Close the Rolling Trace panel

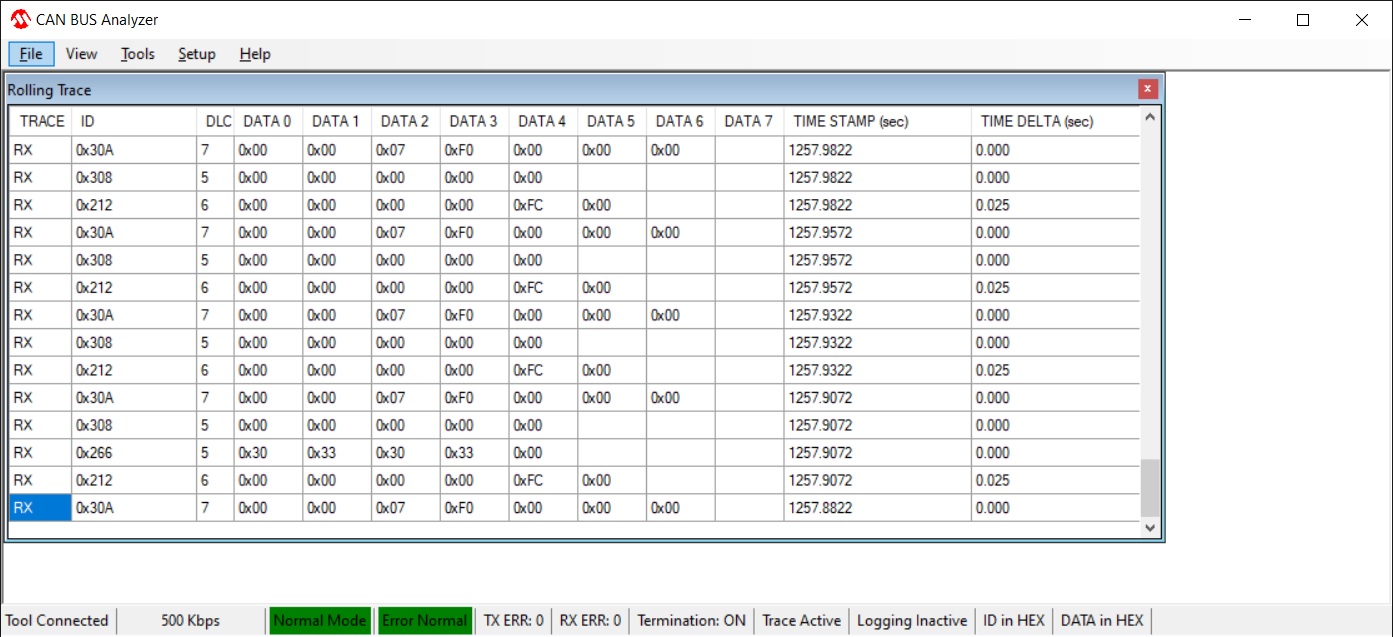1147,89
